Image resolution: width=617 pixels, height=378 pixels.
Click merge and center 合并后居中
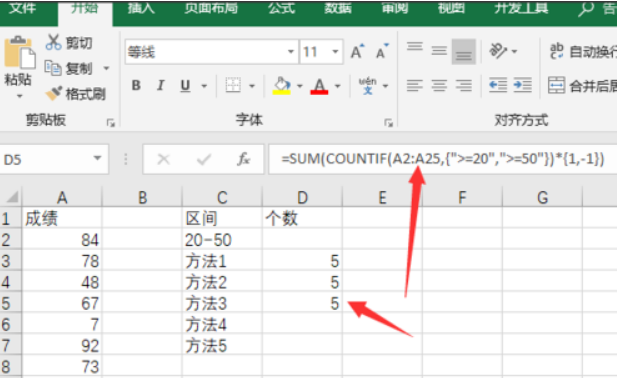point(582,85)
